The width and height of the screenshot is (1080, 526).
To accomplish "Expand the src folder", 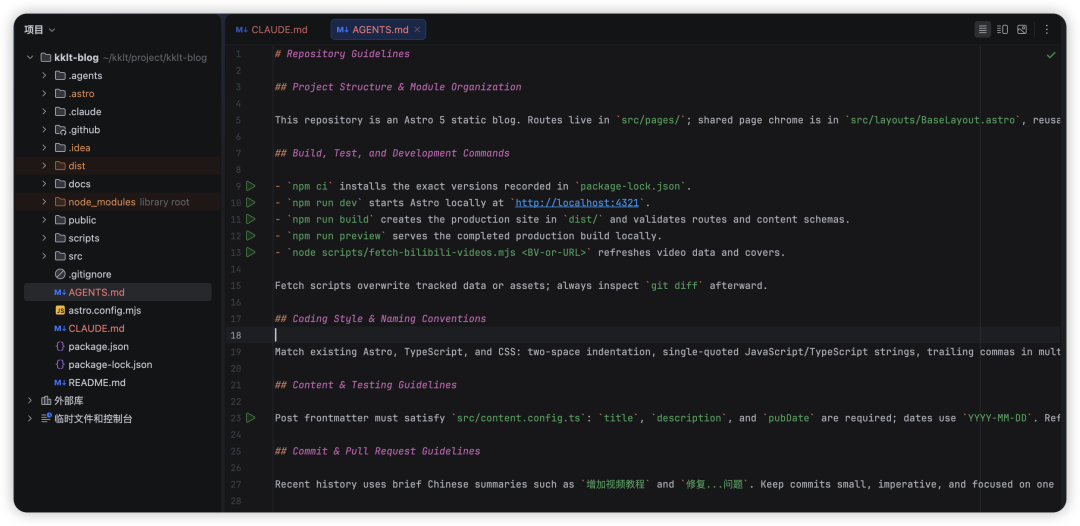I will tap(44, 256).
